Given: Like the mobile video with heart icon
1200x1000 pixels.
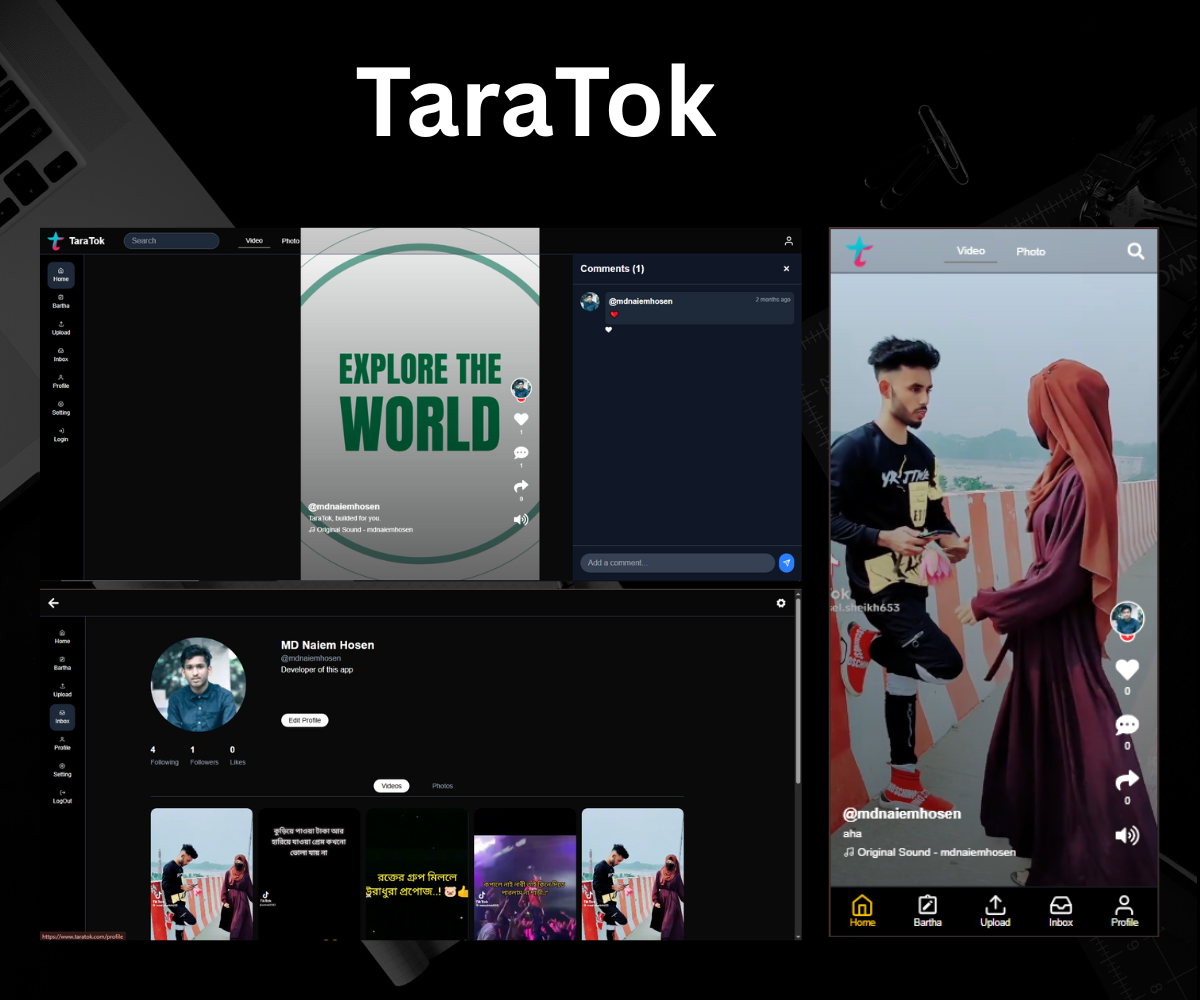Looking at the screenshot, I should pos(1127,670).
